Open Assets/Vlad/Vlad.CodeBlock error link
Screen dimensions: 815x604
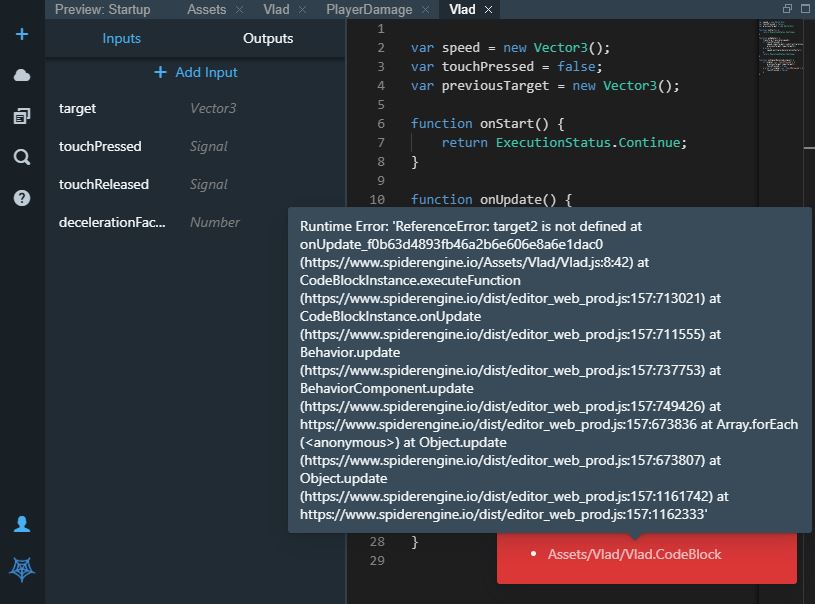pos(634,554)
